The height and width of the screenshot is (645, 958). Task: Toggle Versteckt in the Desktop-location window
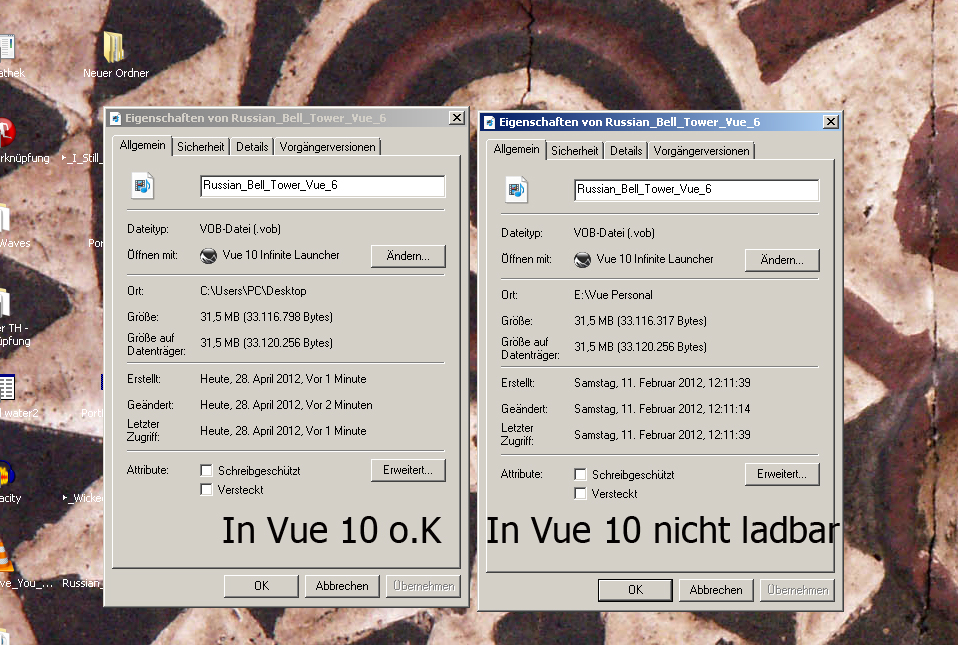(207, 489)
